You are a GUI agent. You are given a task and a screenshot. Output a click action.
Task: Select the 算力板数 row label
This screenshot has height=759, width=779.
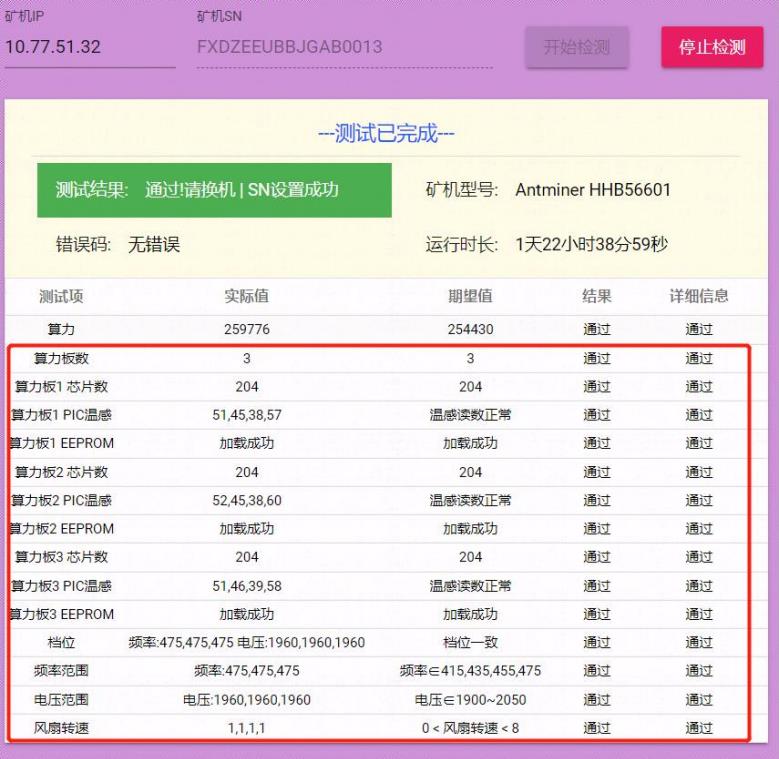point(61,358)
